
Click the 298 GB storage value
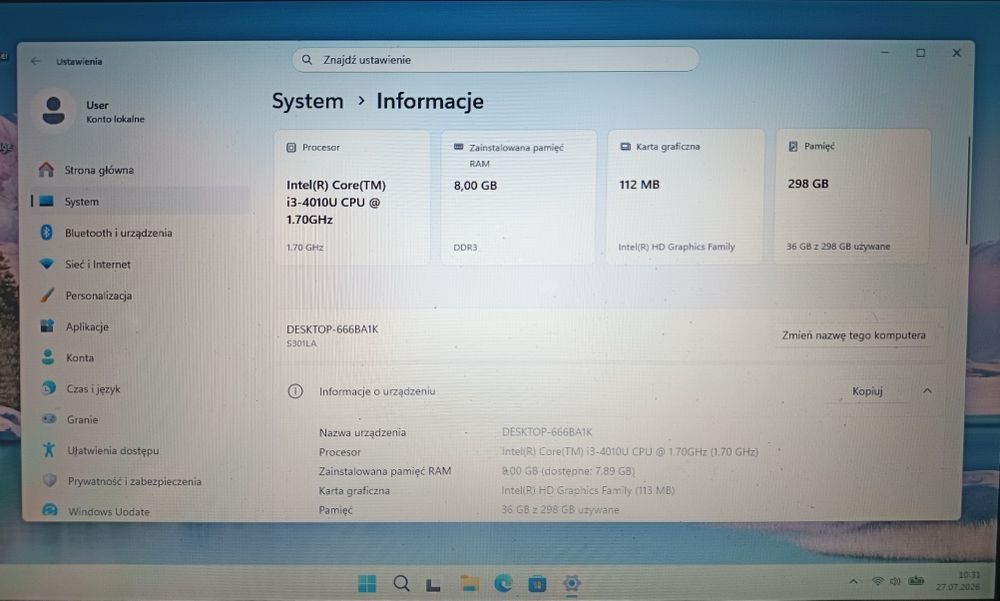click(808, 184)
